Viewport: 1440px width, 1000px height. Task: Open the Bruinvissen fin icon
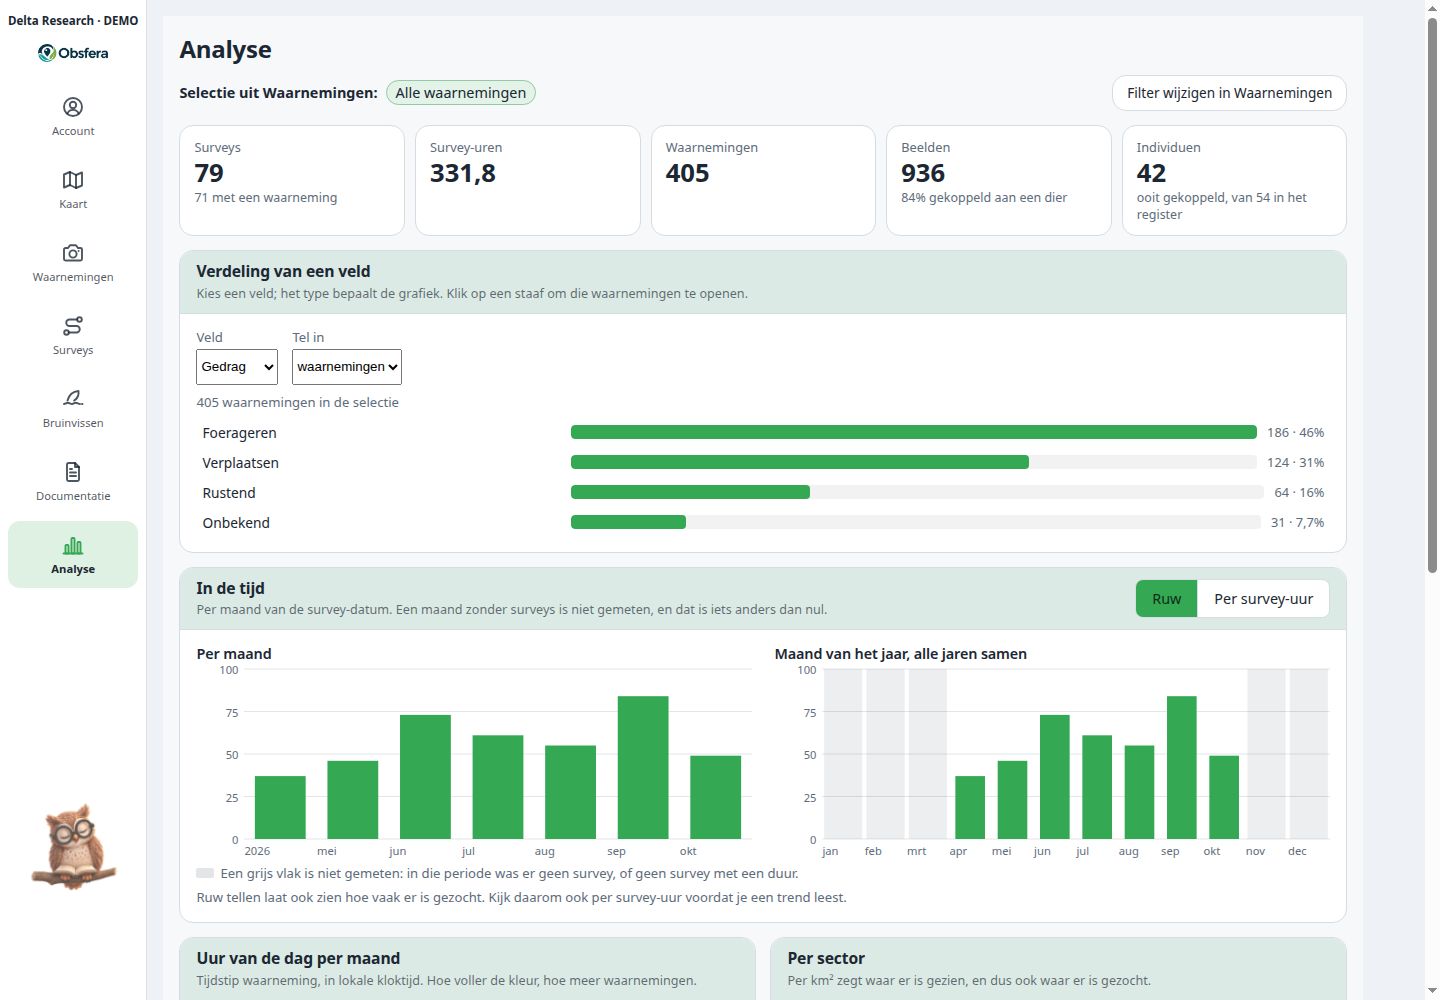(x=73, y=399)
